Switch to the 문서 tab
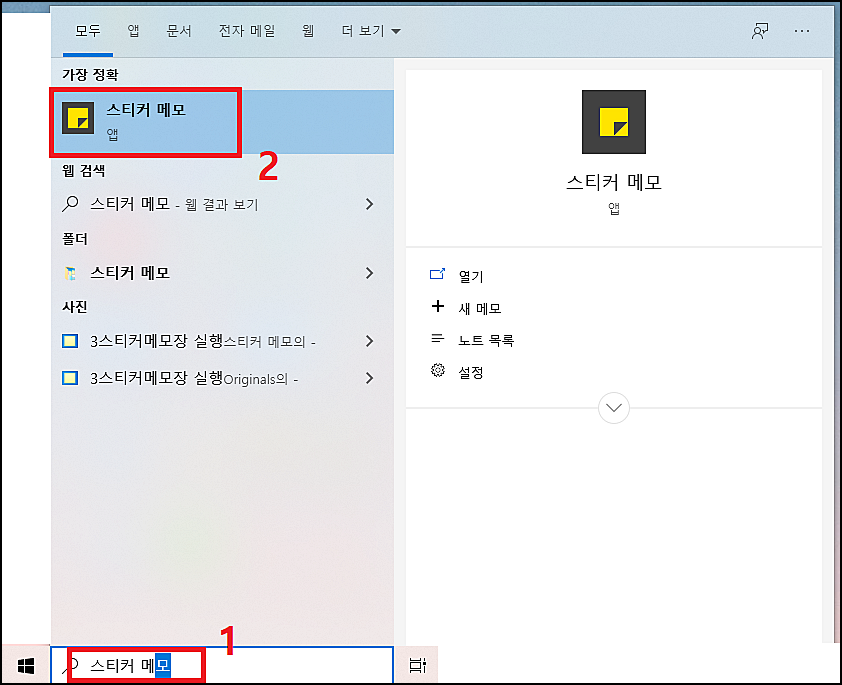 [x=179, y=31]
